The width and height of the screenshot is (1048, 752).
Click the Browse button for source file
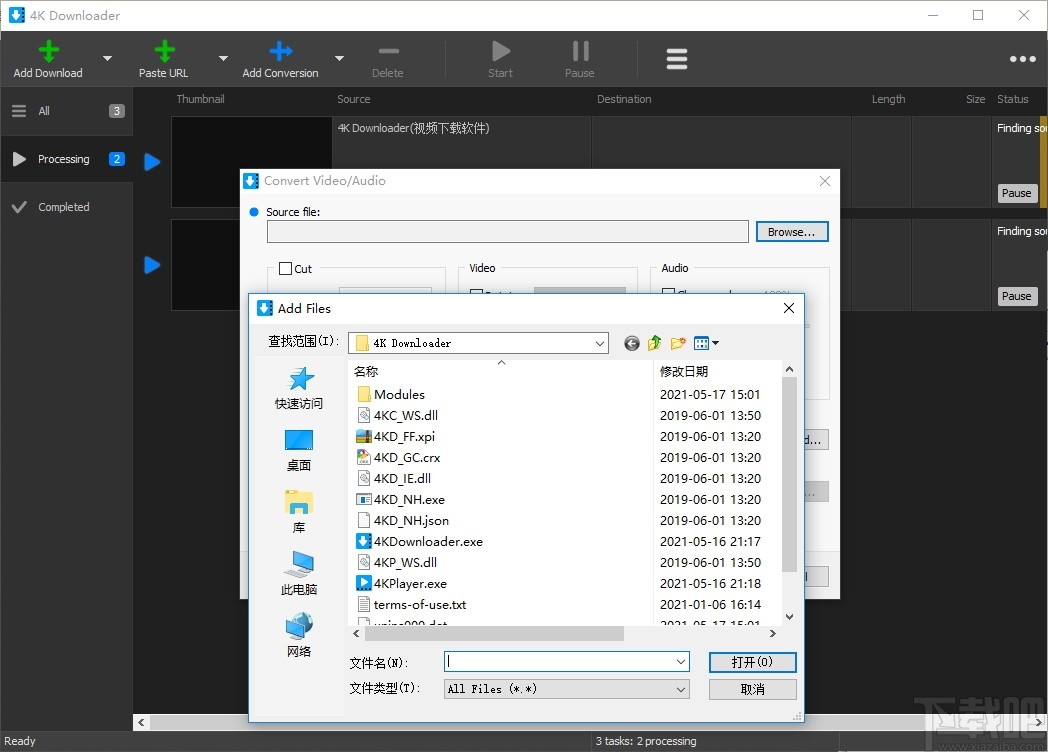click(792, 231)
